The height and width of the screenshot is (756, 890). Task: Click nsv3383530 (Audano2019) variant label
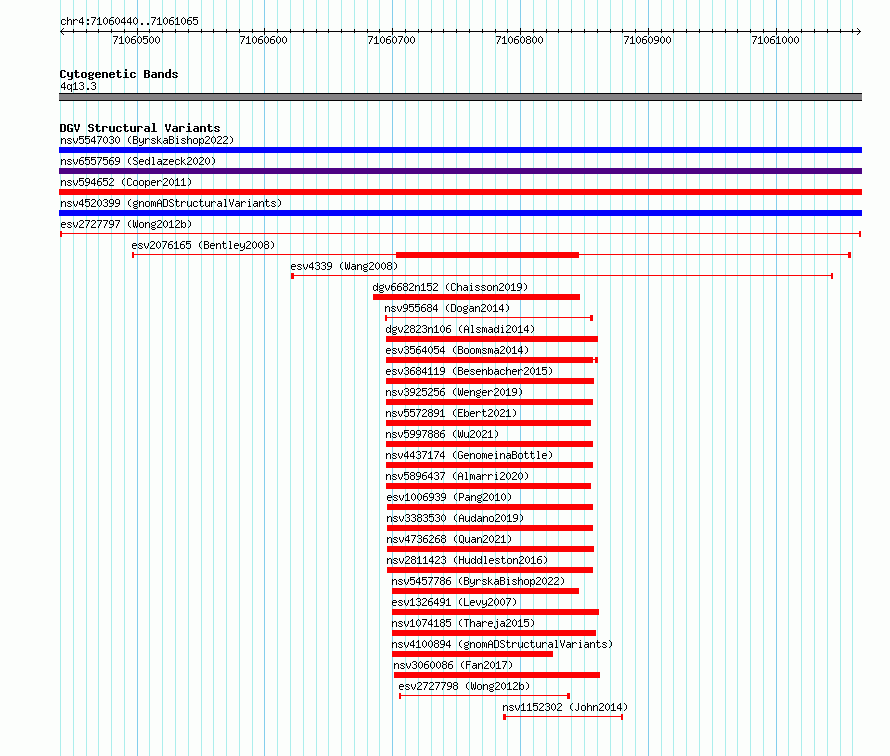[455, 518]
